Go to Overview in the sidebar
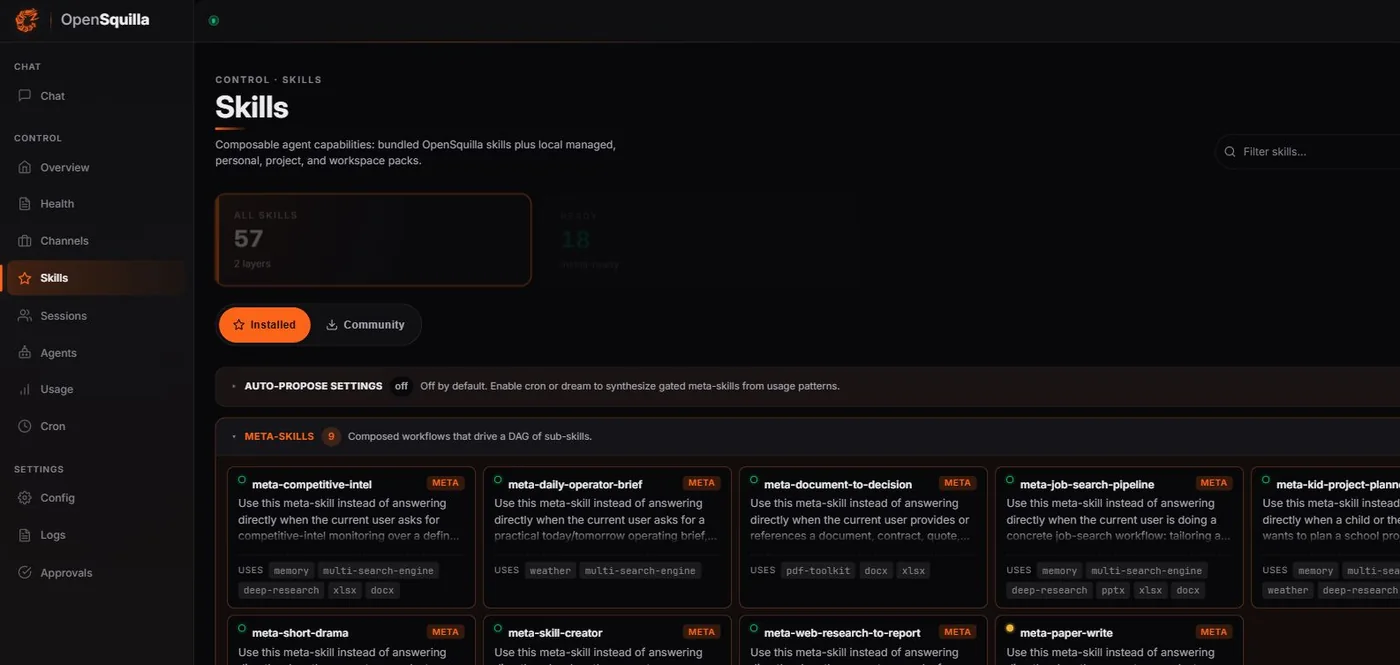 (96, 167)
